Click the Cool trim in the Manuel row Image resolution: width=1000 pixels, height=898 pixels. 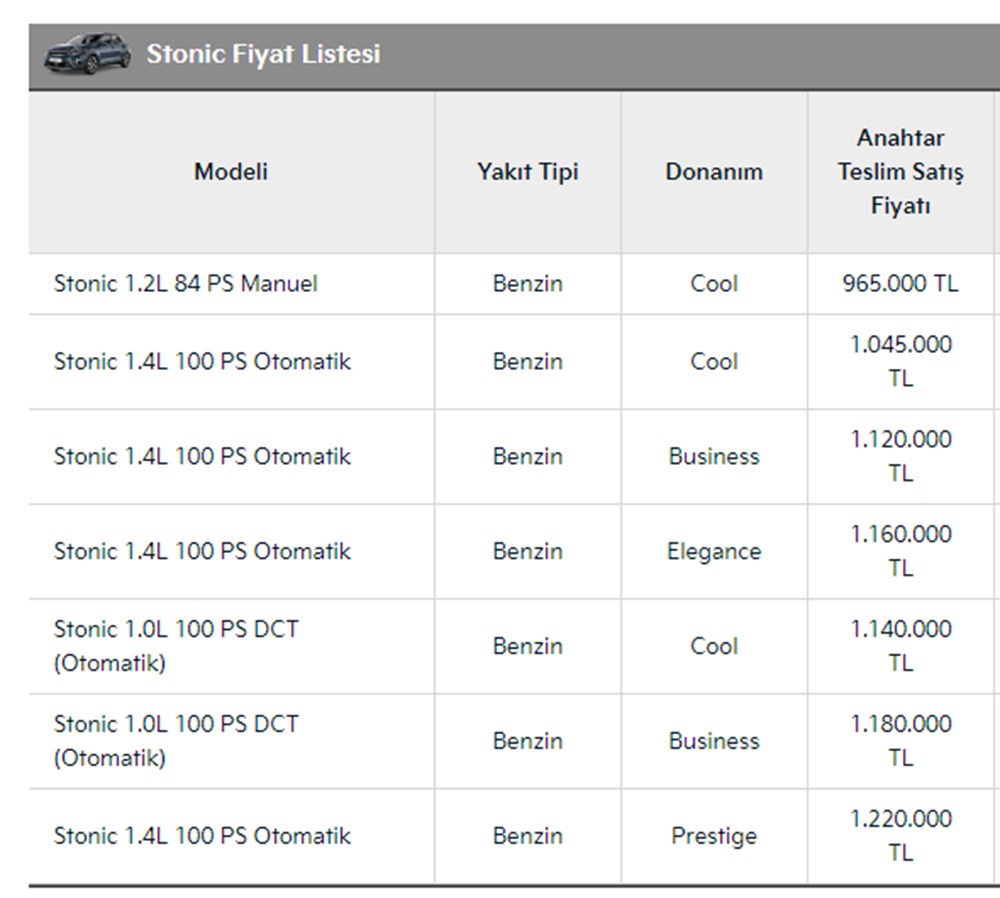[x=714, y=283]
